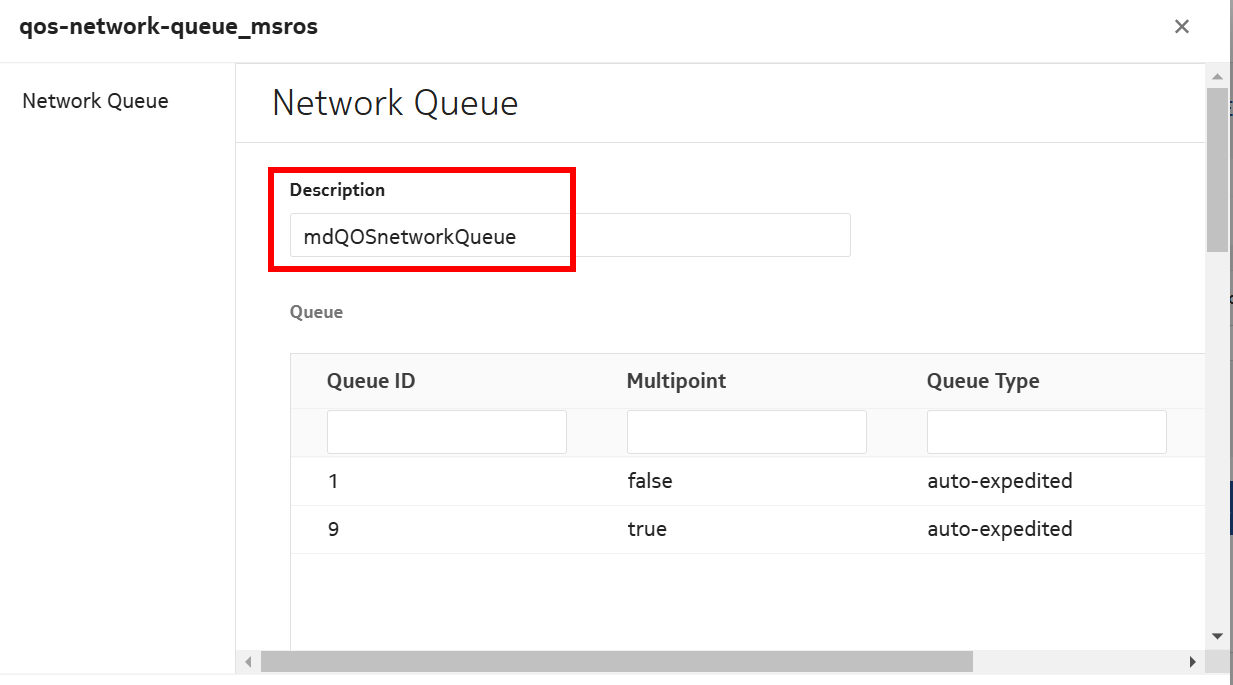This screenshot has height=685, width=1233.
Task: Click the false Multipoint cell
Action: (x=649, y=481)
